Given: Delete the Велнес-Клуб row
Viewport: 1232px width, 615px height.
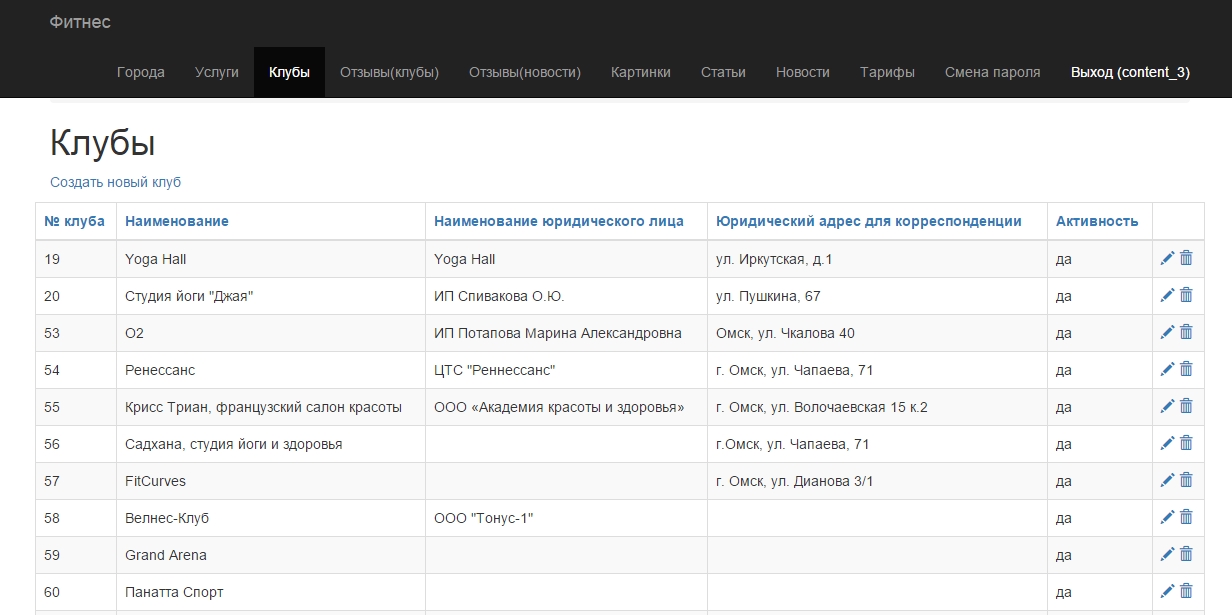Looking at the screenshot, I should tap(1187, 518).
